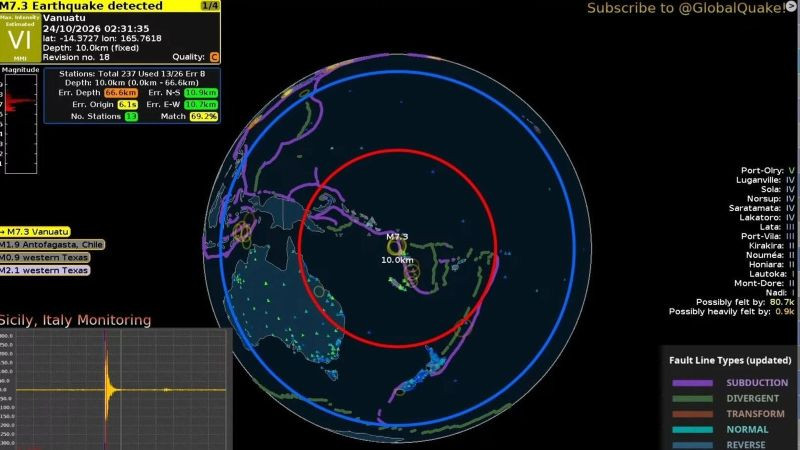Click the Nadi intensity row
This screenshot has width=800, height=450.
pos(780,293)
